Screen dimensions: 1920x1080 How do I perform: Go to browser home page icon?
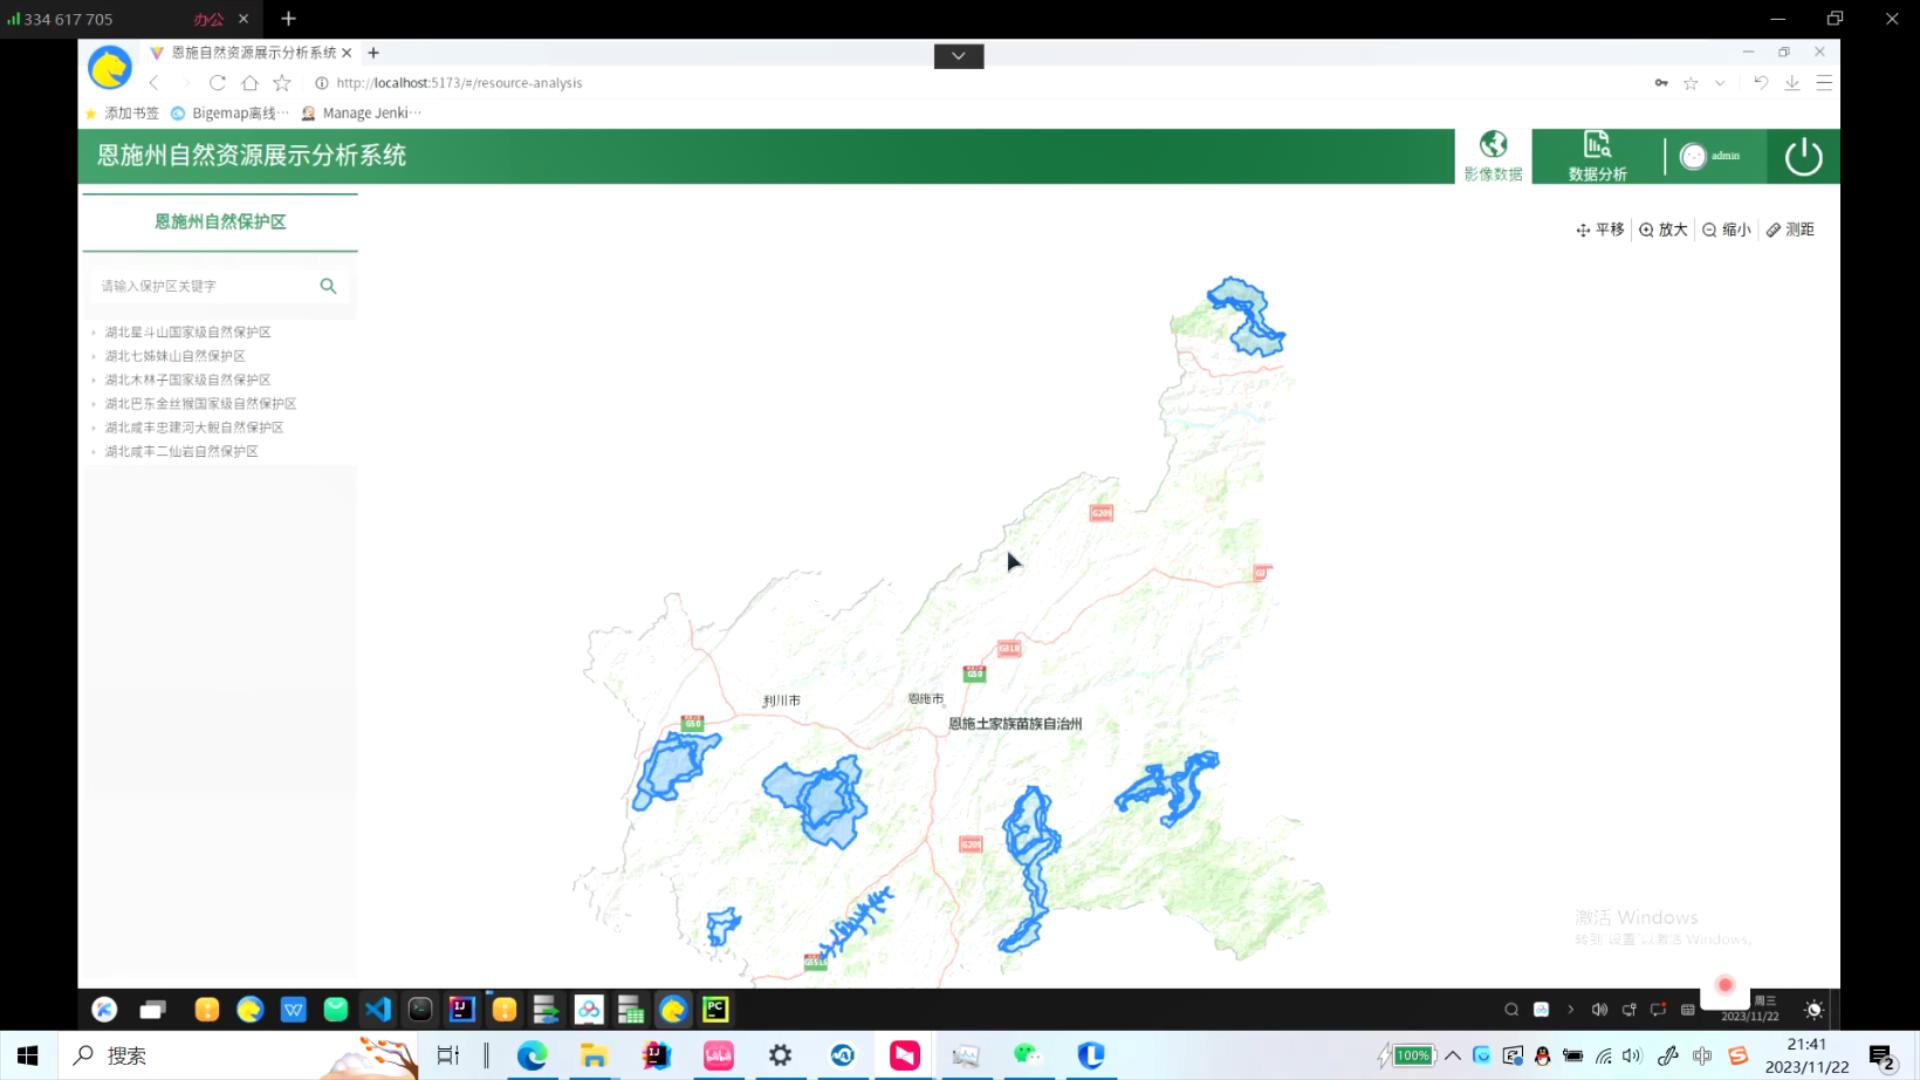[x=250, y=83]
